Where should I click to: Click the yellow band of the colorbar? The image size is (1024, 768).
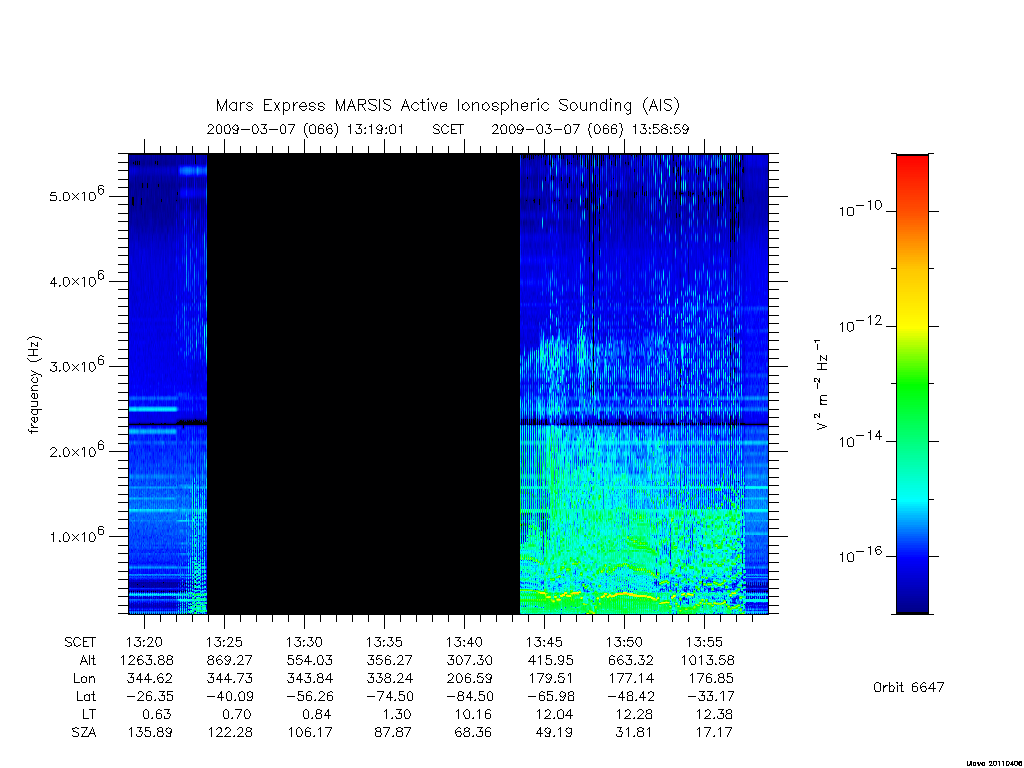point(912,313)
